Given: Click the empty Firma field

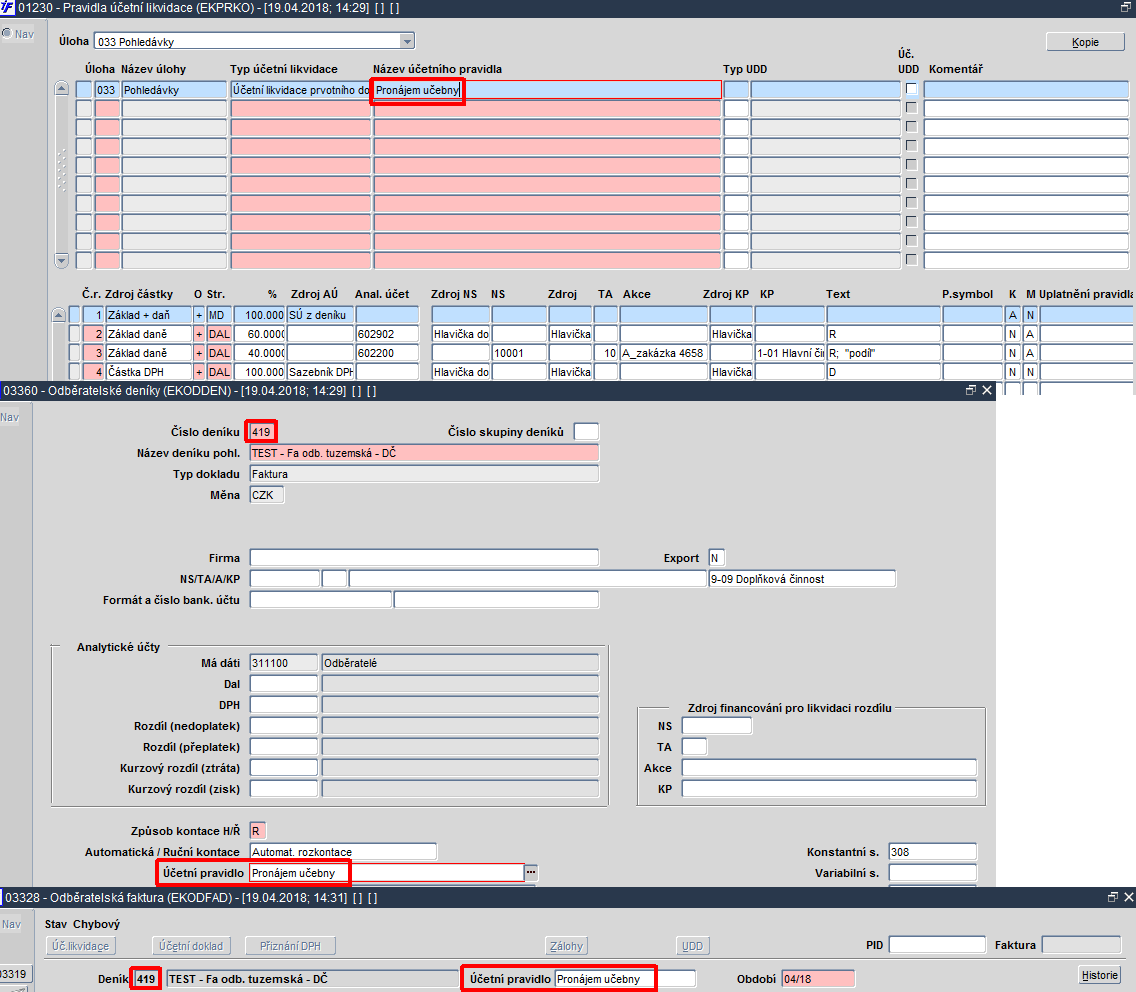Looking at the screenshot, I should coord(424,558).
